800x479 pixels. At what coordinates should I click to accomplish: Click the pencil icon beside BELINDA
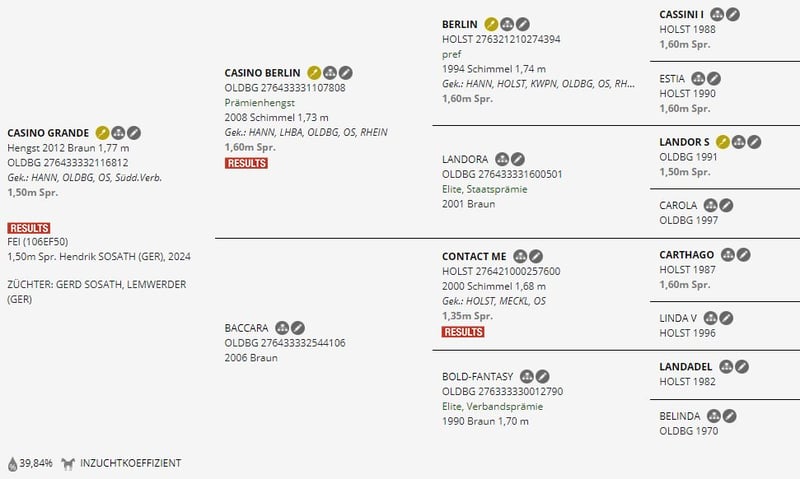(730, 416)
